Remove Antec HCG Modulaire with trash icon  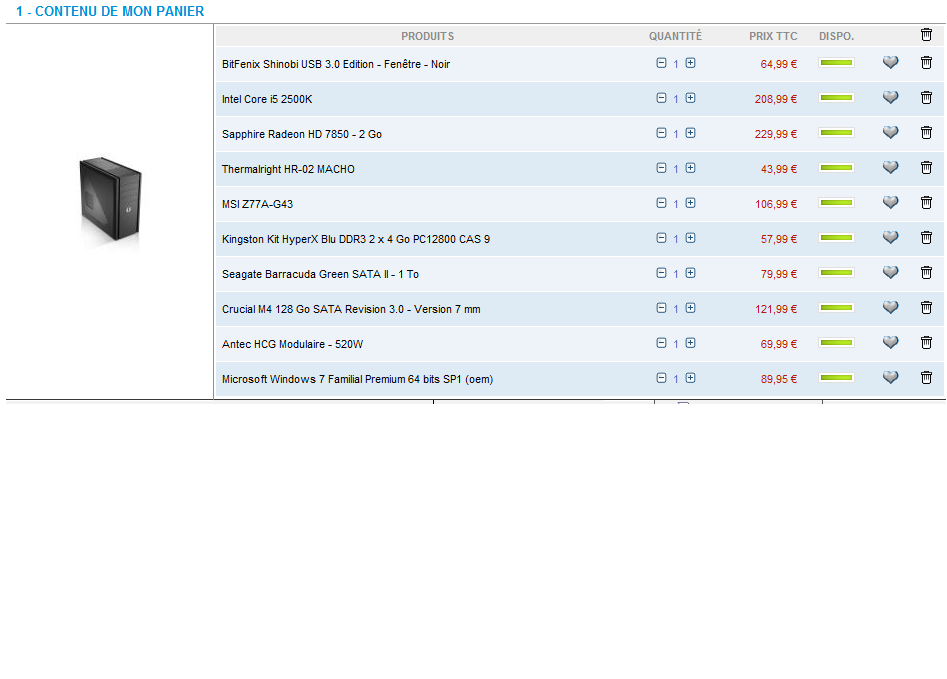tap(926, 343)
